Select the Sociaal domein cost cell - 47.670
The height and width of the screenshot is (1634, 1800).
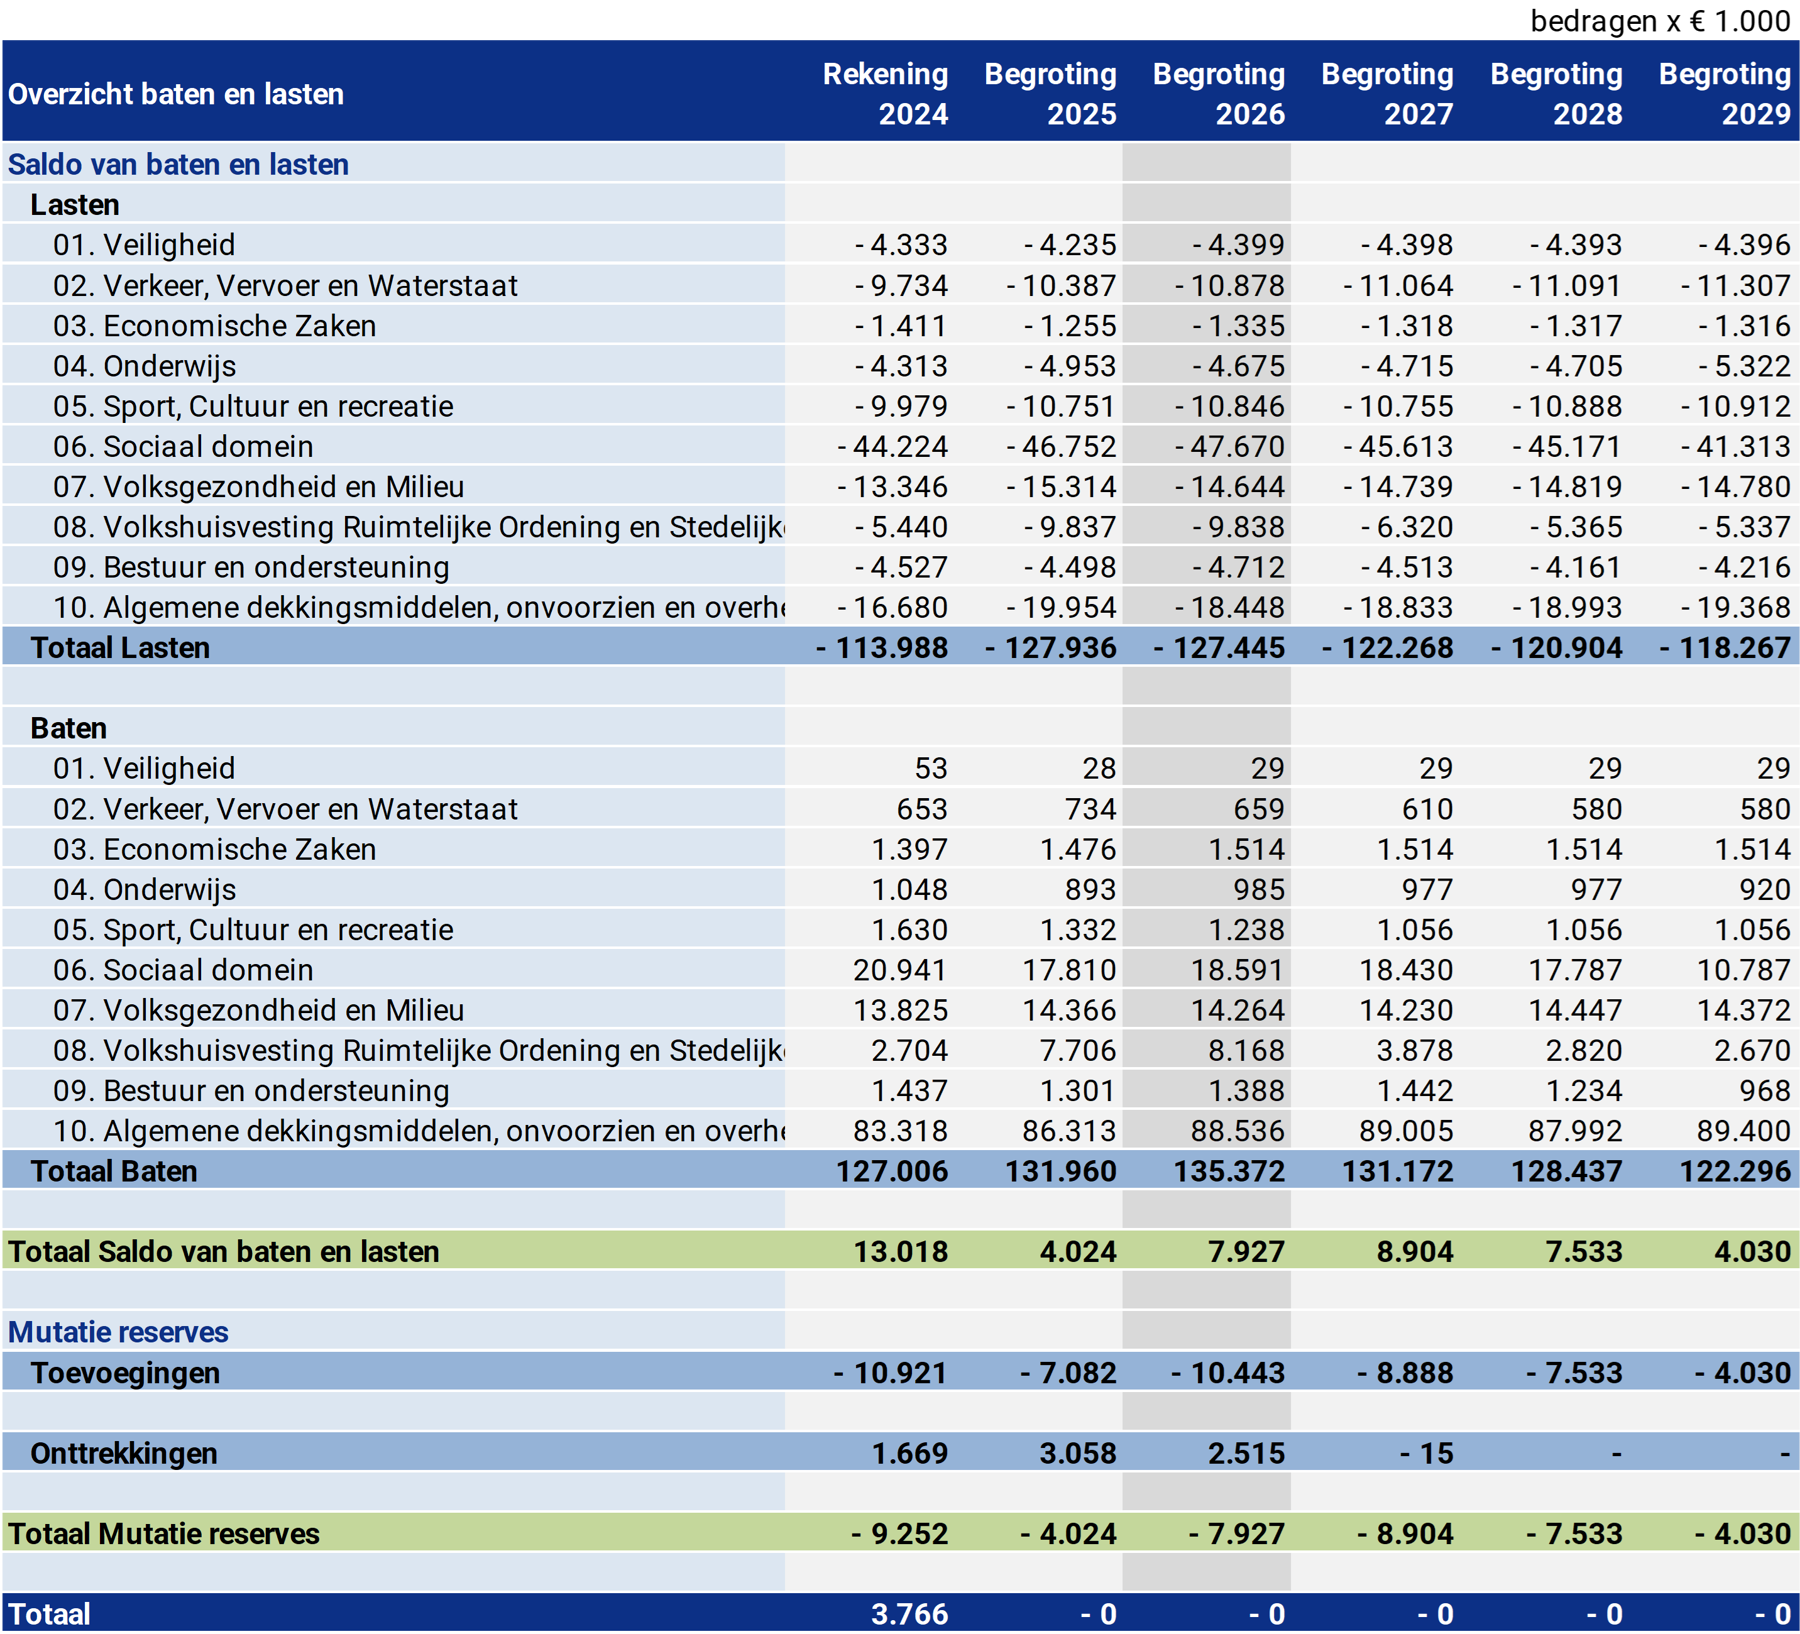pos(1229,447)
